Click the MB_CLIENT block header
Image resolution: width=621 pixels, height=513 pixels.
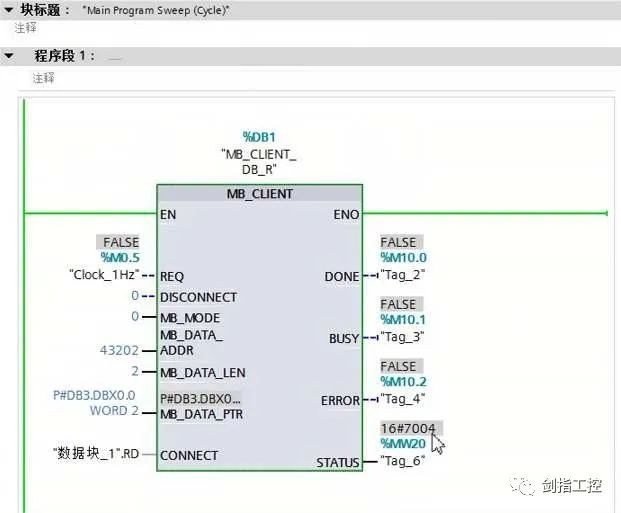[259, 192]
